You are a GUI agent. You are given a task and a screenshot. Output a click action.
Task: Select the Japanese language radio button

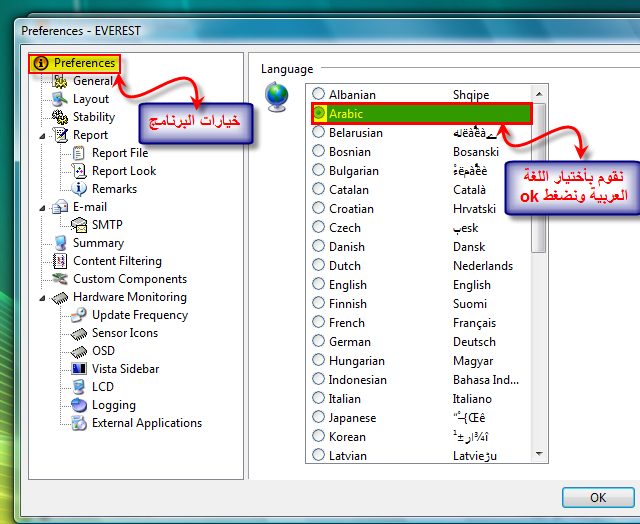click(x=318, y=417)
